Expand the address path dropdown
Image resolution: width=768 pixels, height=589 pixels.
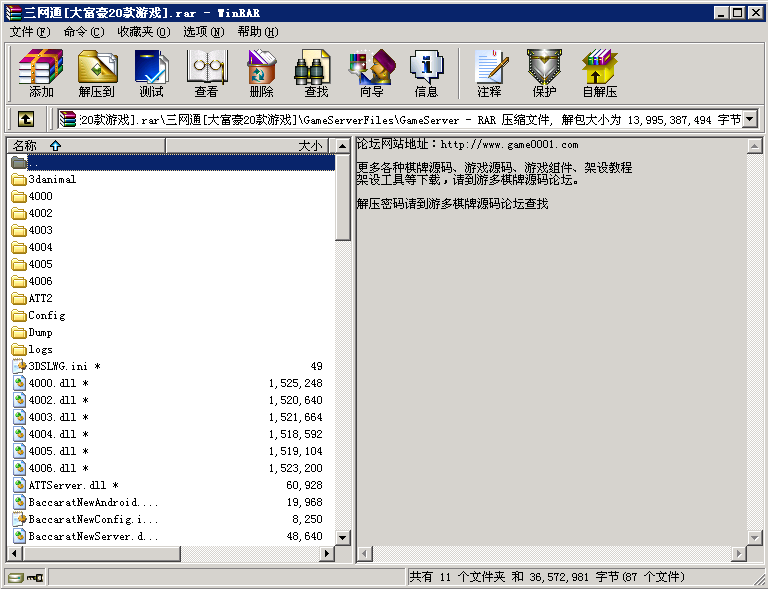(749, 119)
